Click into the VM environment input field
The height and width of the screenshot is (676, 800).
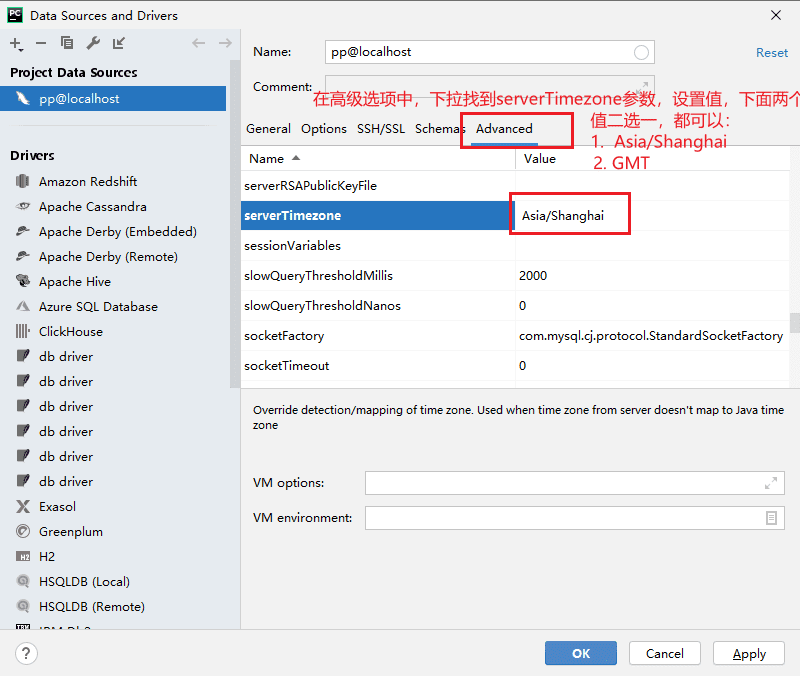pos(574,518)
